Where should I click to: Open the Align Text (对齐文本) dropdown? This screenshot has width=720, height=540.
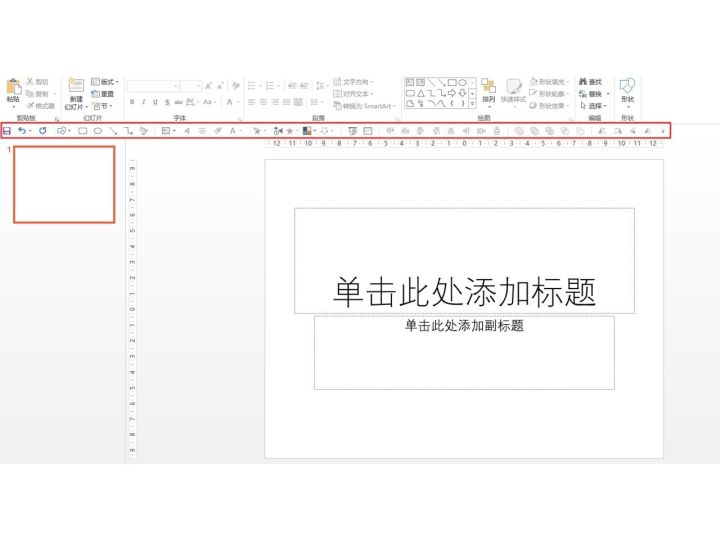(353, 94)
